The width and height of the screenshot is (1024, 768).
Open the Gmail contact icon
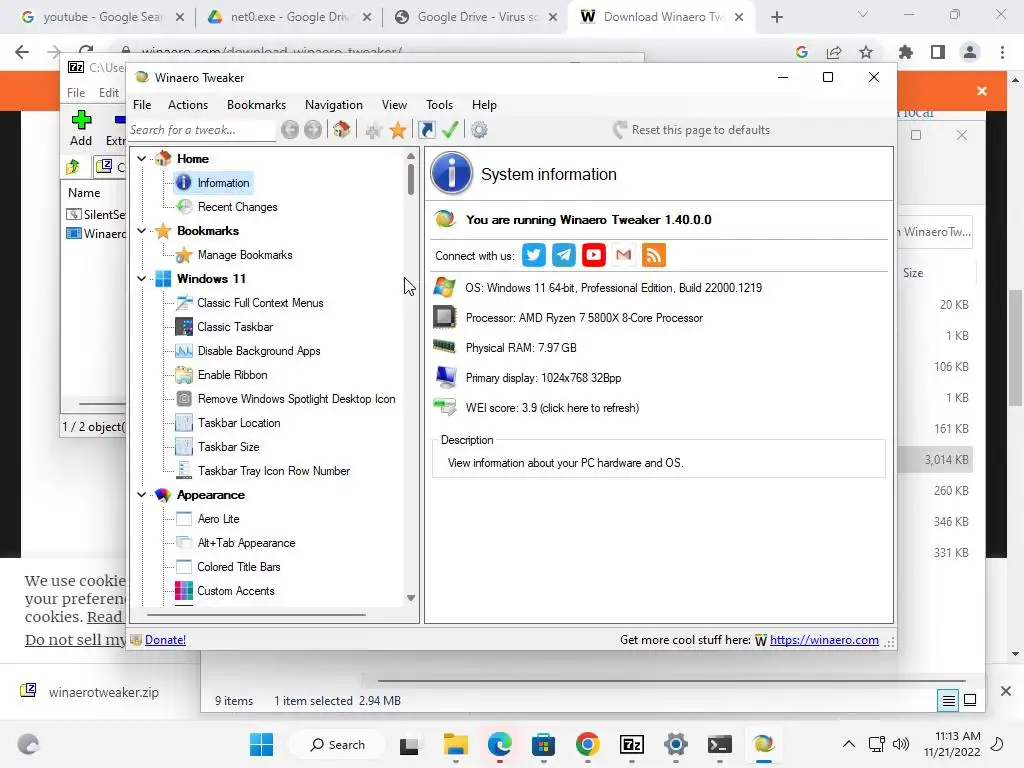[x=624, y=255]
